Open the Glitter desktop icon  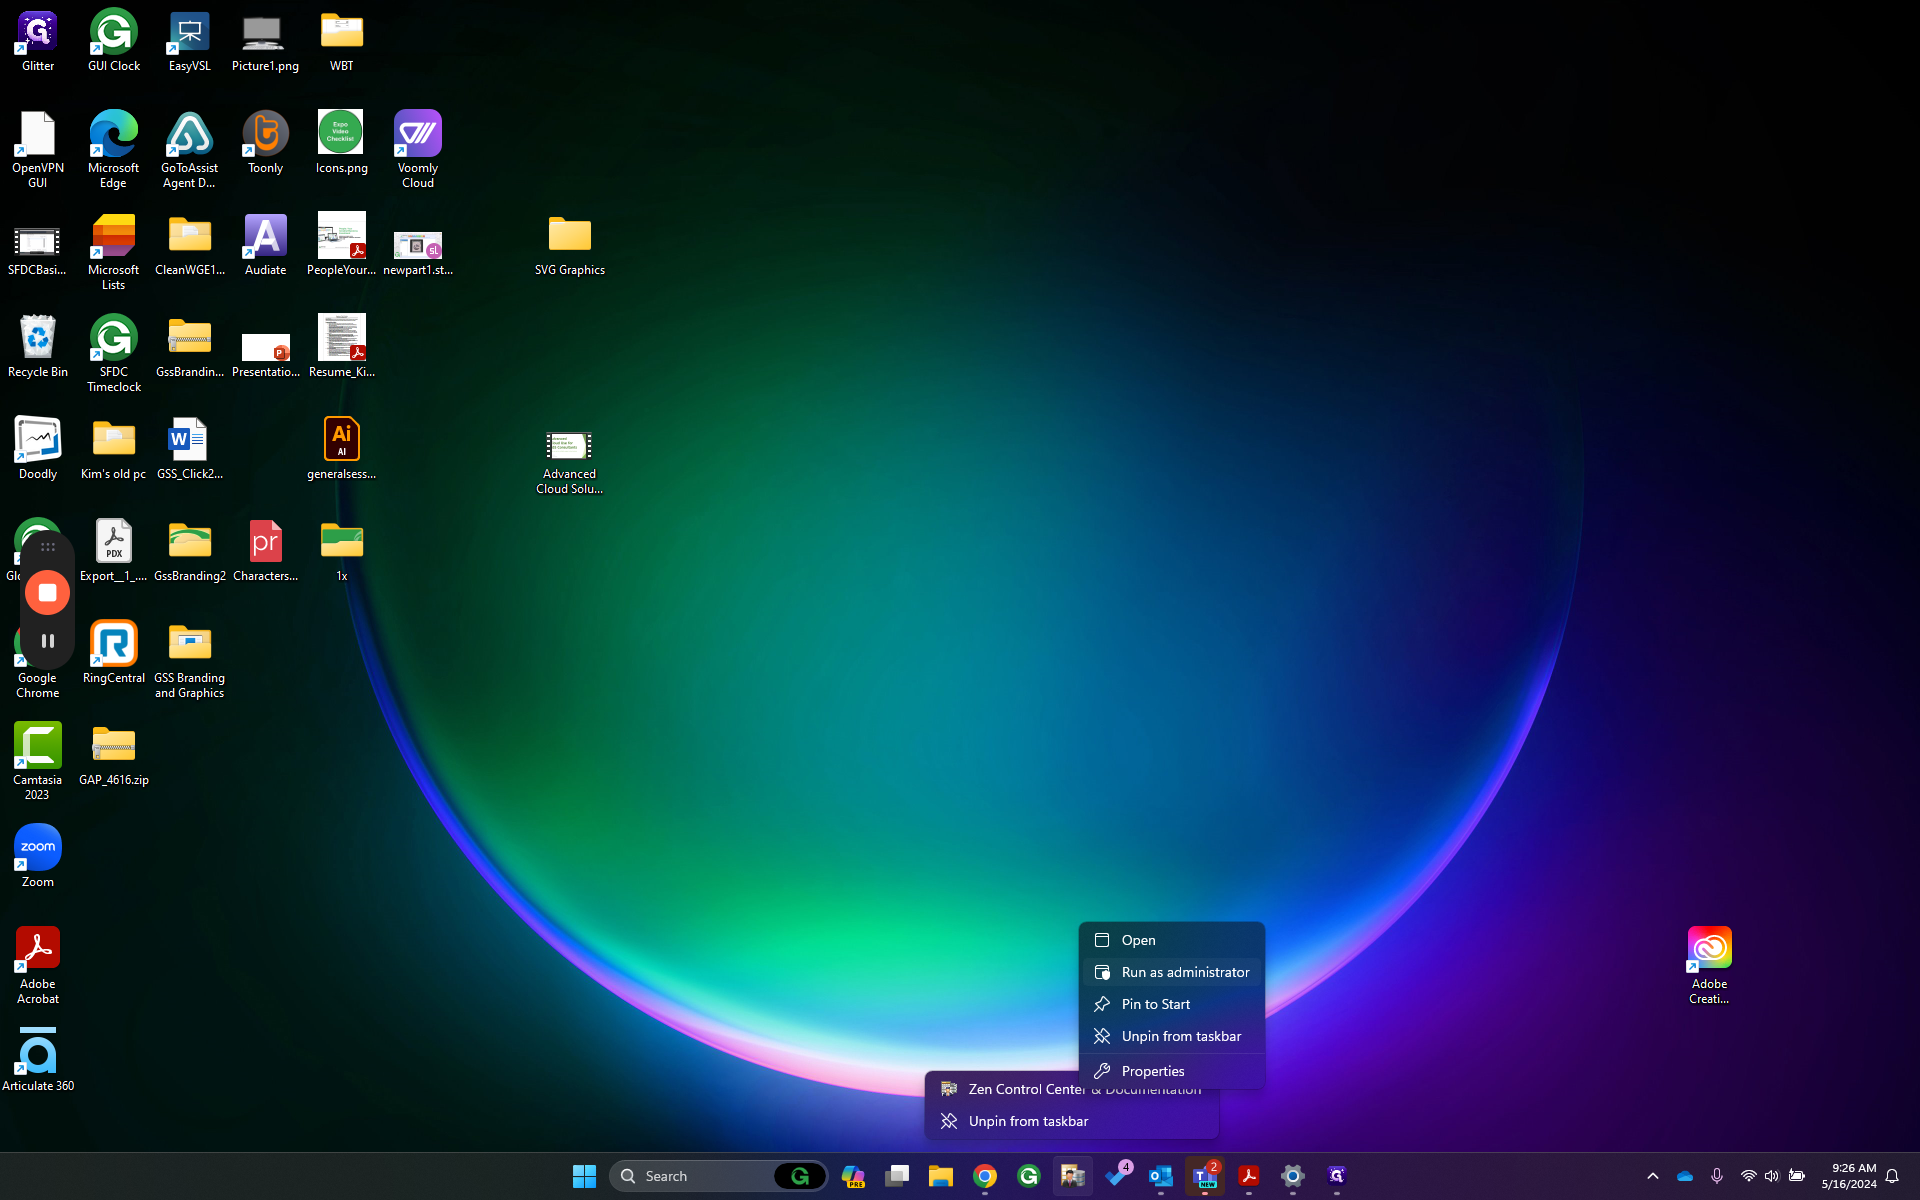coord(38,41)
